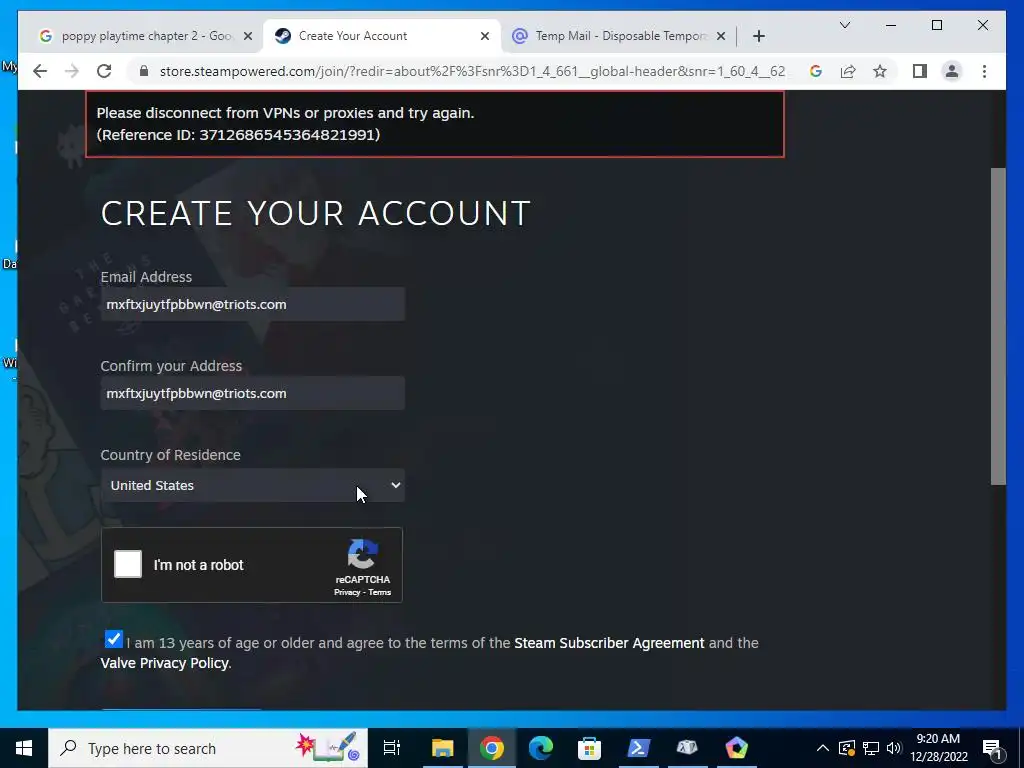Reload the Steam join page

coord(104,71)
